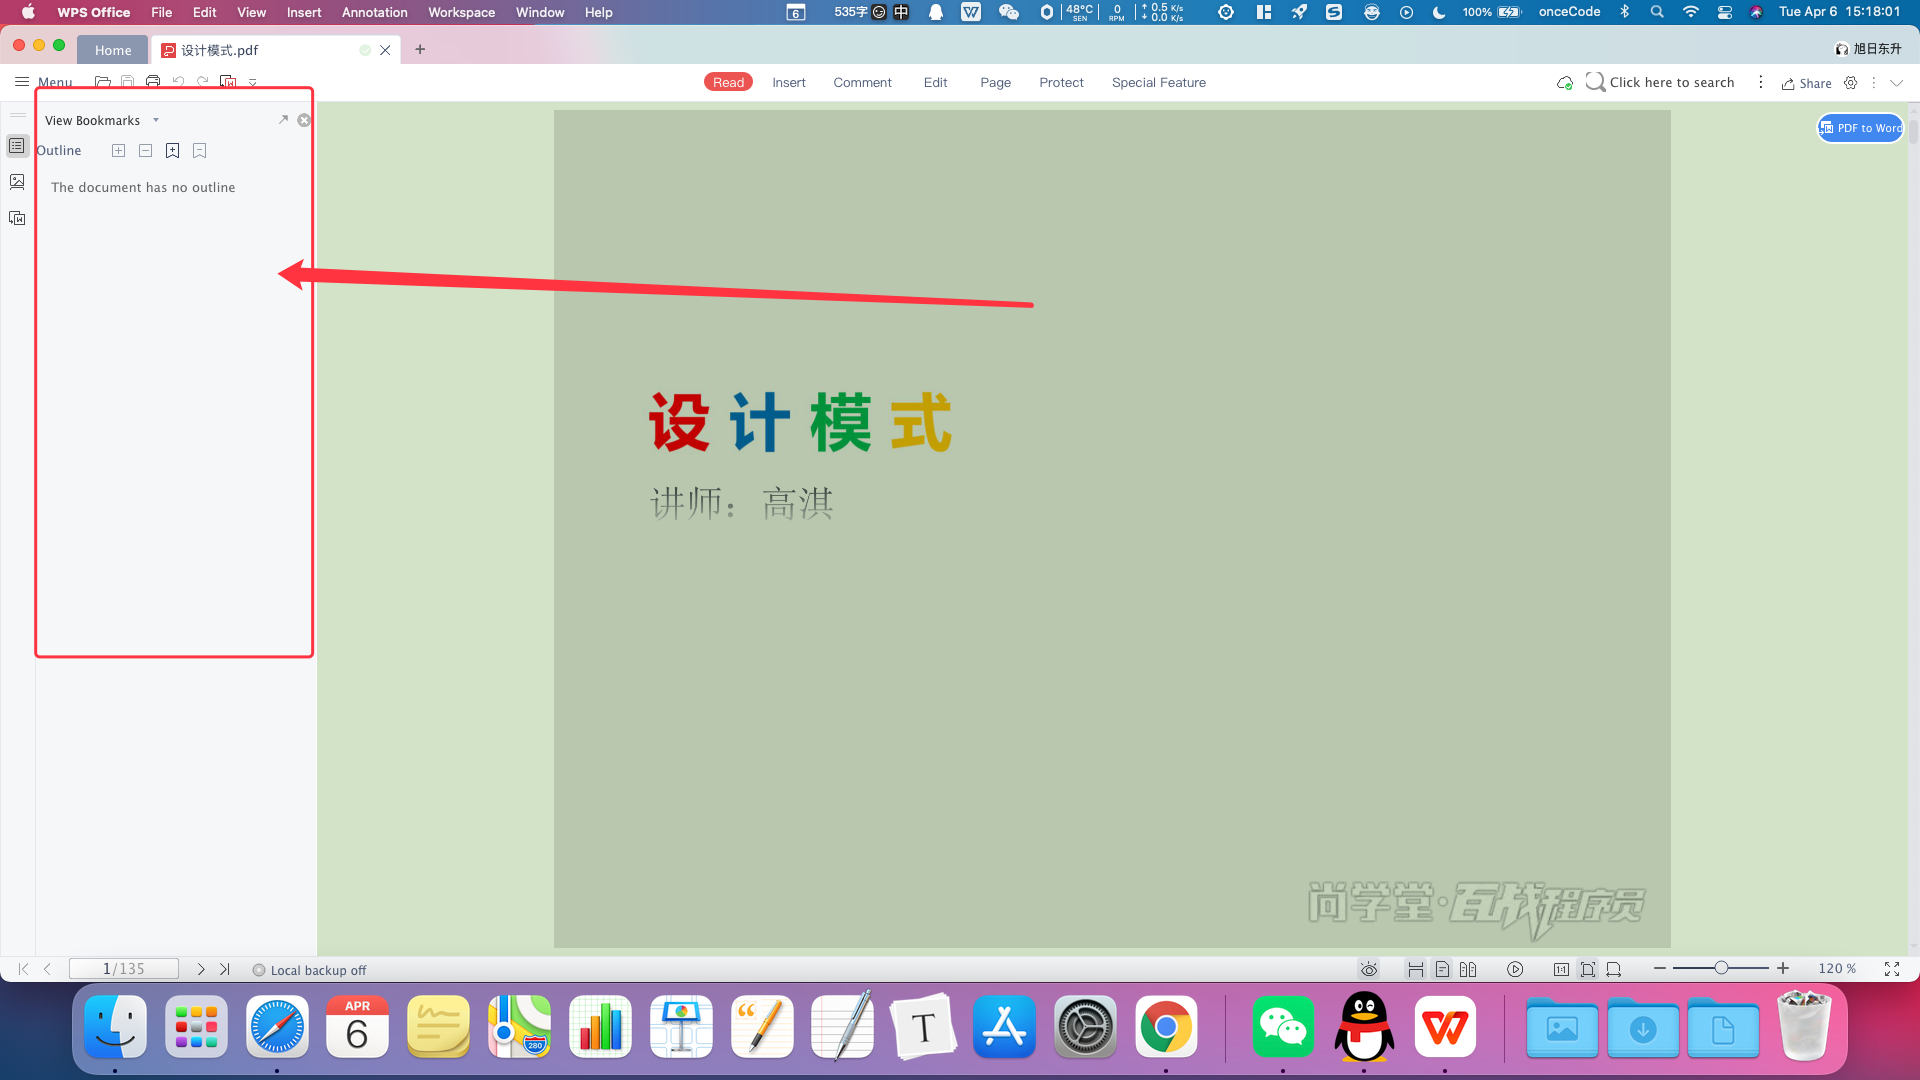Image resolution: width=1920 pixels, height=1080 pixels.
Task: Click the cloud sync status icon
Action: click(1564, 83)
